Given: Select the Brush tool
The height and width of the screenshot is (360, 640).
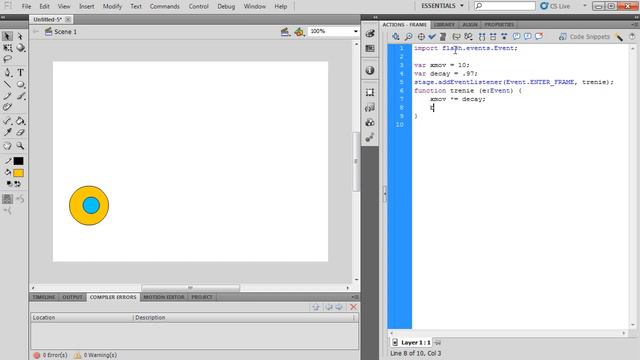Looking at the screenshot, I should [x=20, y=96].
